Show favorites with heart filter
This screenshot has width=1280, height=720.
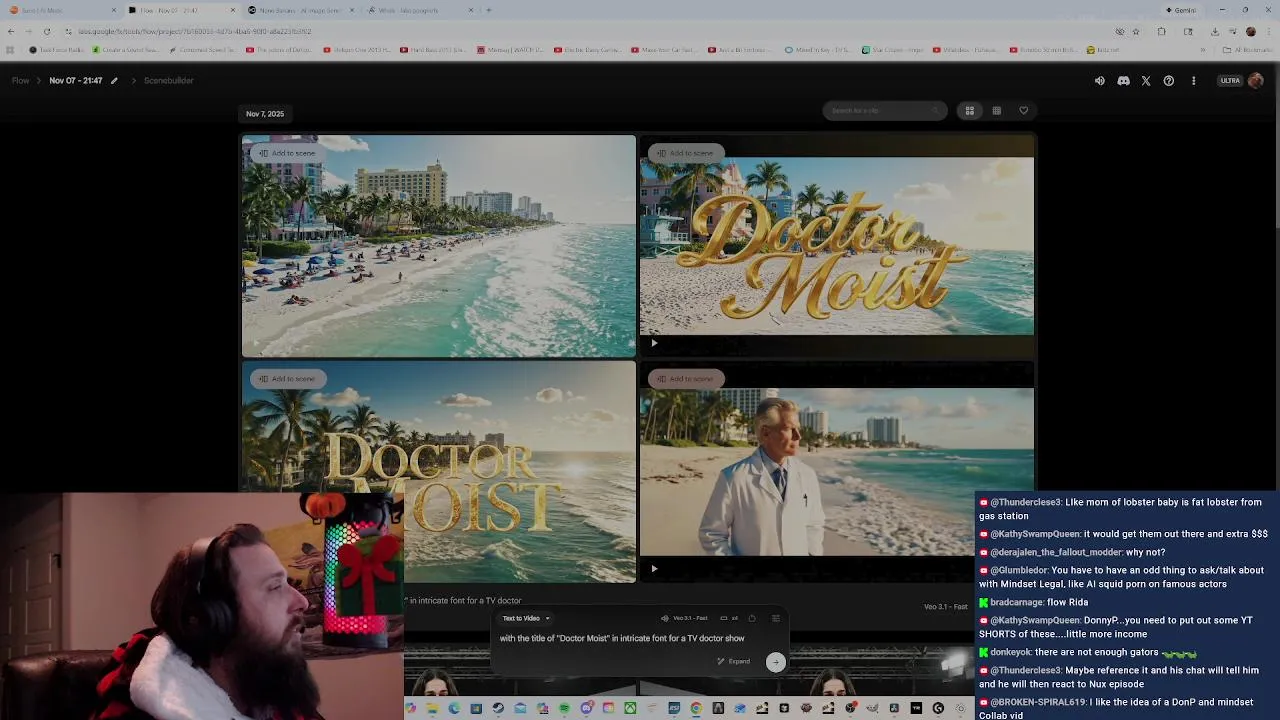(1023, 111)
